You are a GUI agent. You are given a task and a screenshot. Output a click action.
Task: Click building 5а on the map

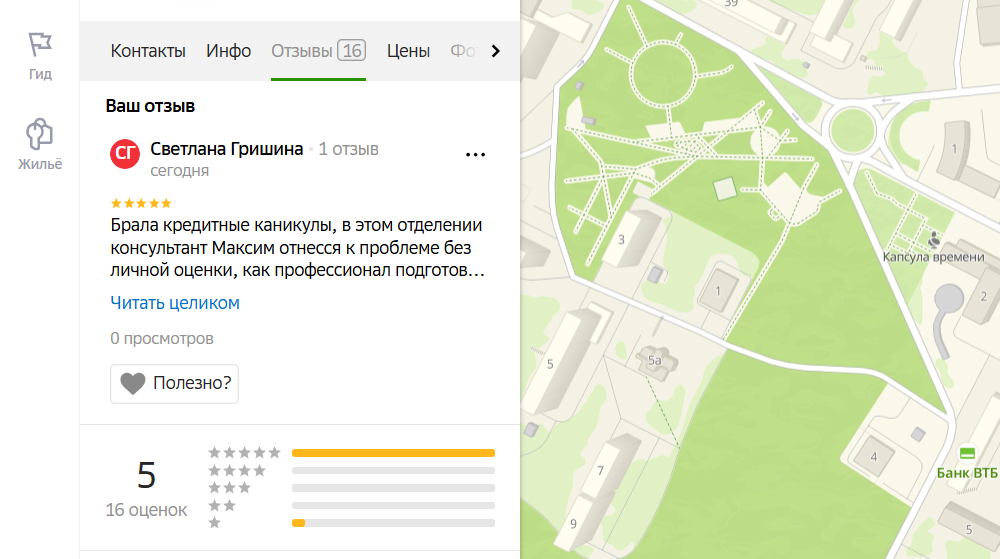pos(655,363)
